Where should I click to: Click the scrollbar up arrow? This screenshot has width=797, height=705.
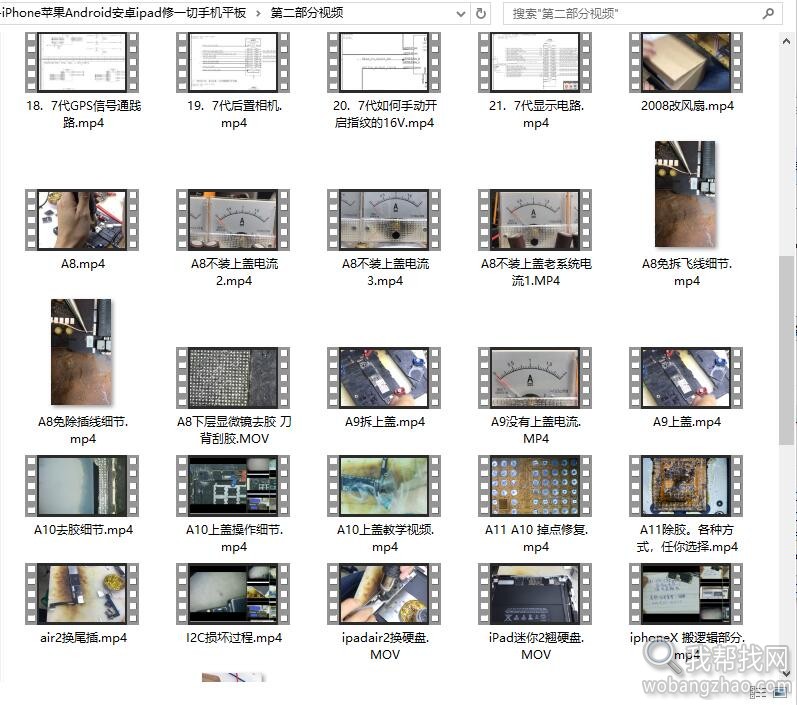click(x=786, y=42)
